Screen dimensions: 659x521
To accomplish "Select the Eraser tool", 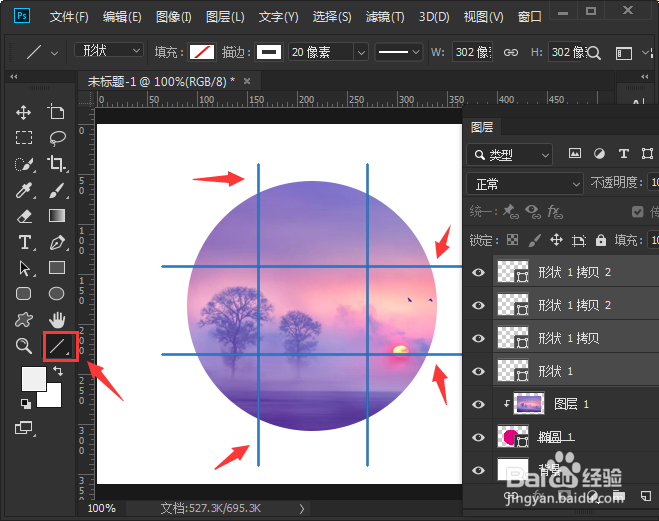I will [24, 216].
